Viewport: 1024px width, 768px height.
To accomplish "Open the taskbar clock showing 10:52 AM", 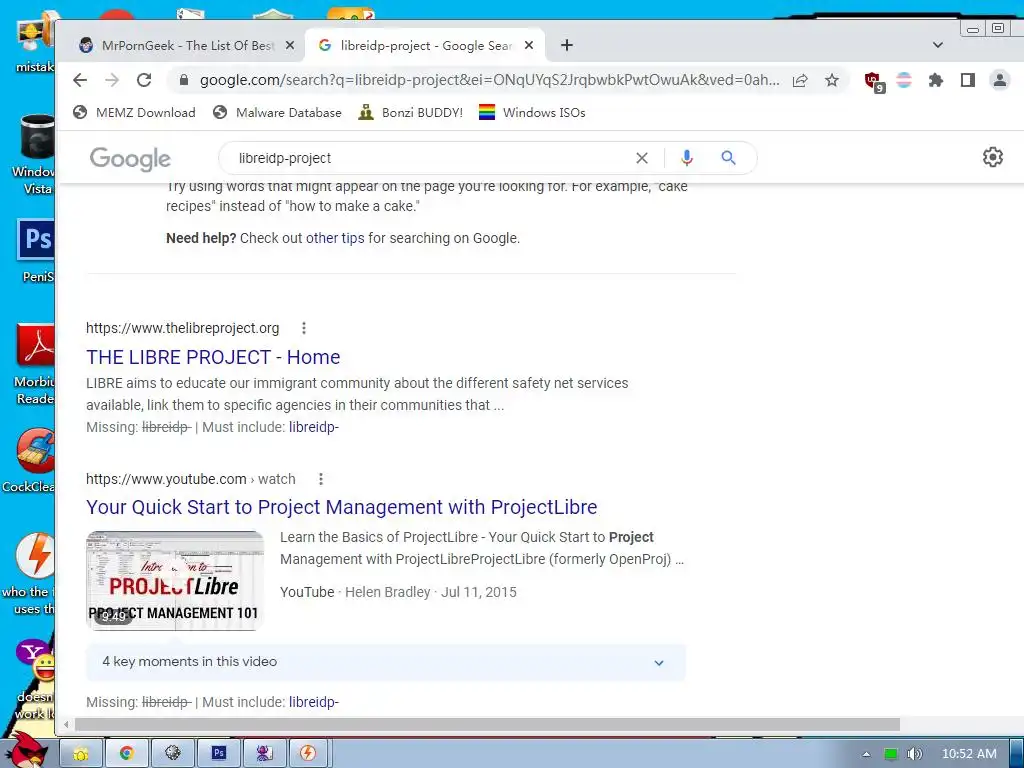I will click(969, 754).
